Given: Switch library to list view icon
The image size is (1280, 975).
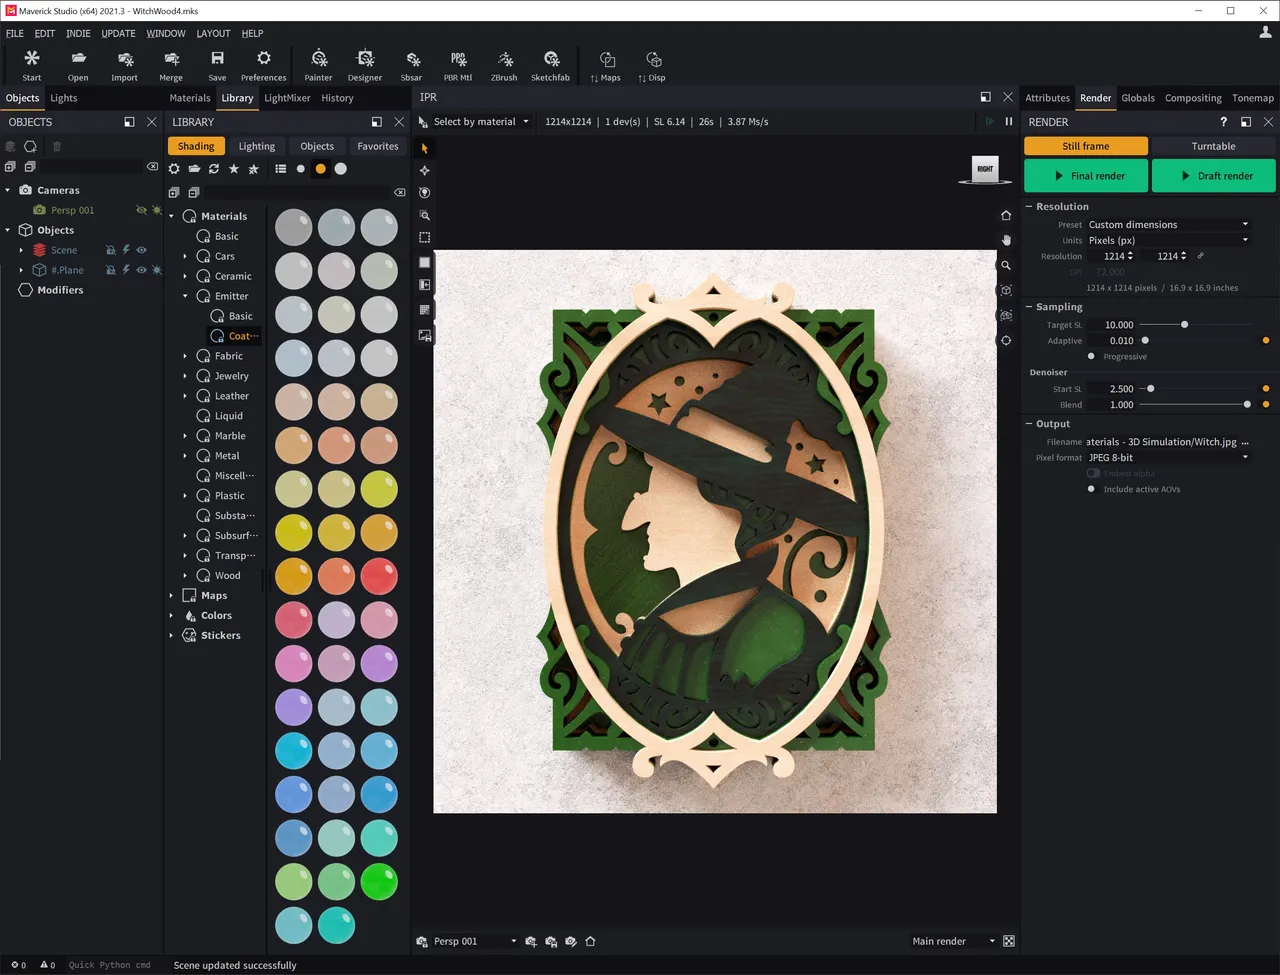Looking at the screenshot, I should click(x=281, y=169).
